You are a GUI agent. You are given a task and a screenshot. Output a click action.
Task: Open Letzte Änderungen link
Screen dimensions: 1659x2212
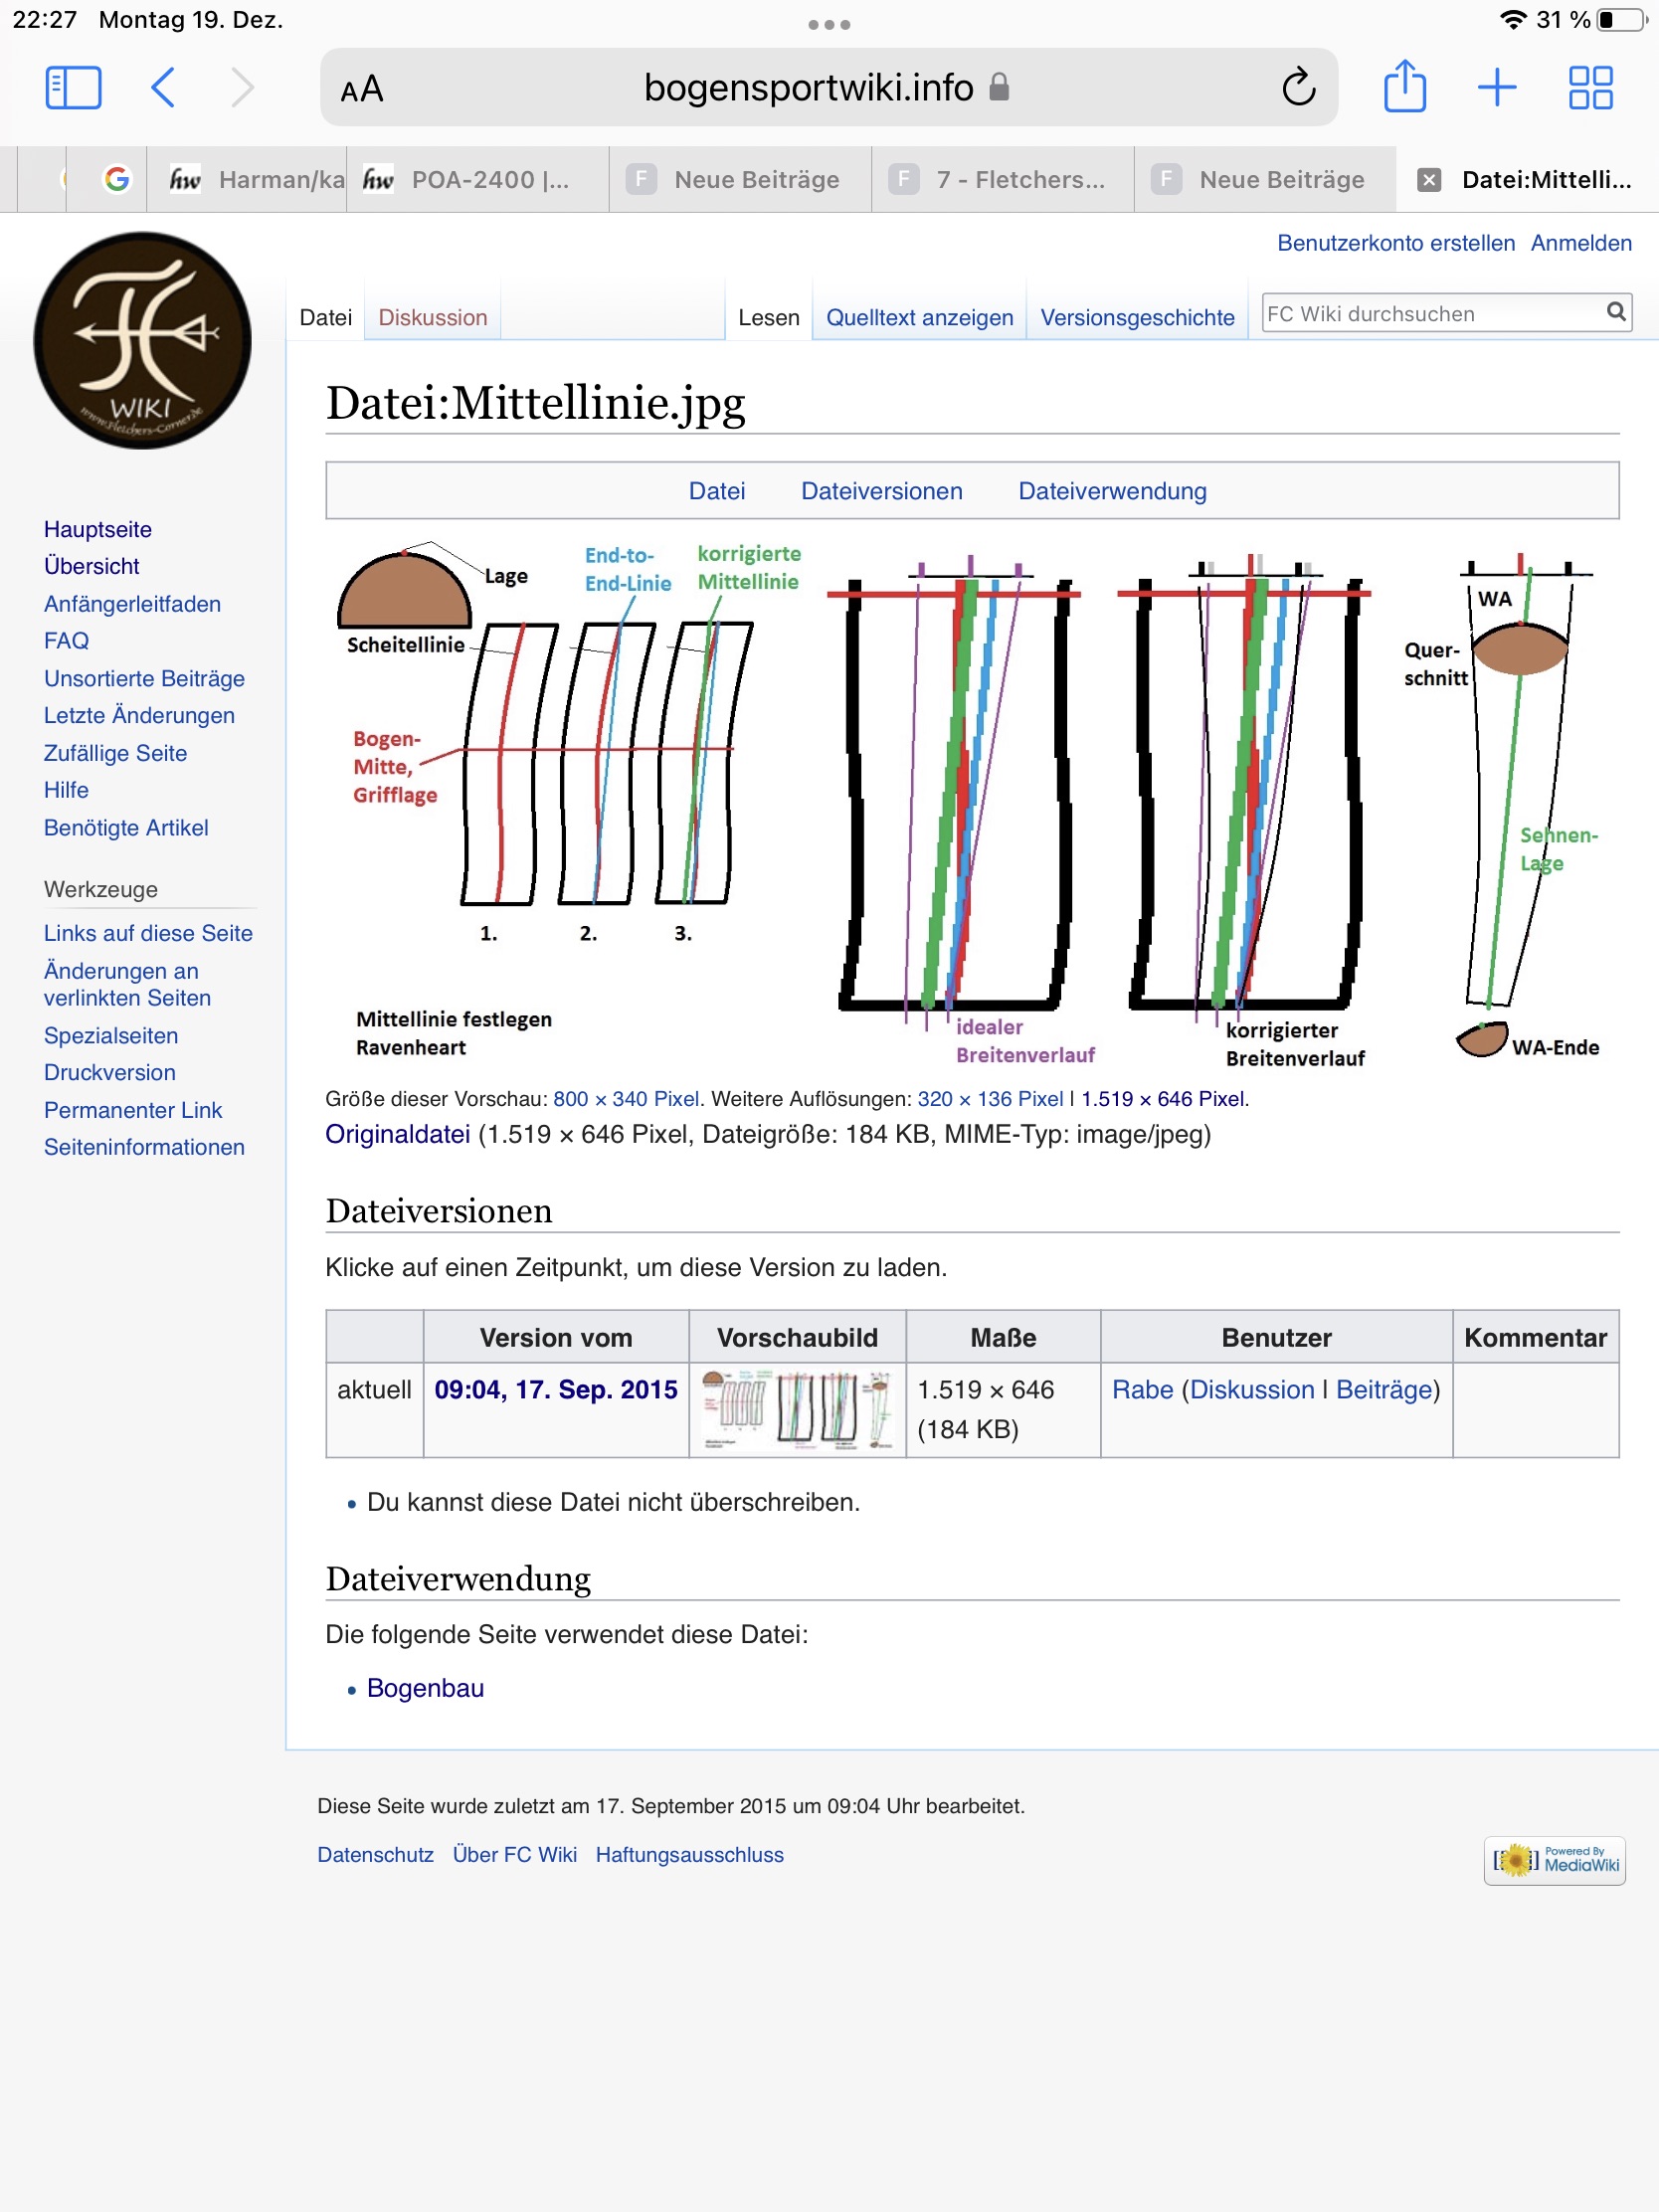[x=139, y=715]
